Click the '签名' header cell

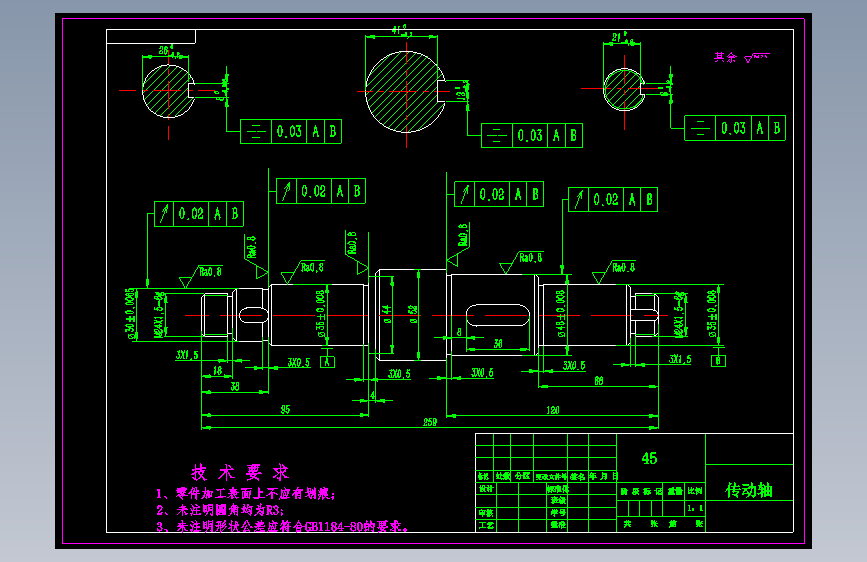click(x=578, y=476)
